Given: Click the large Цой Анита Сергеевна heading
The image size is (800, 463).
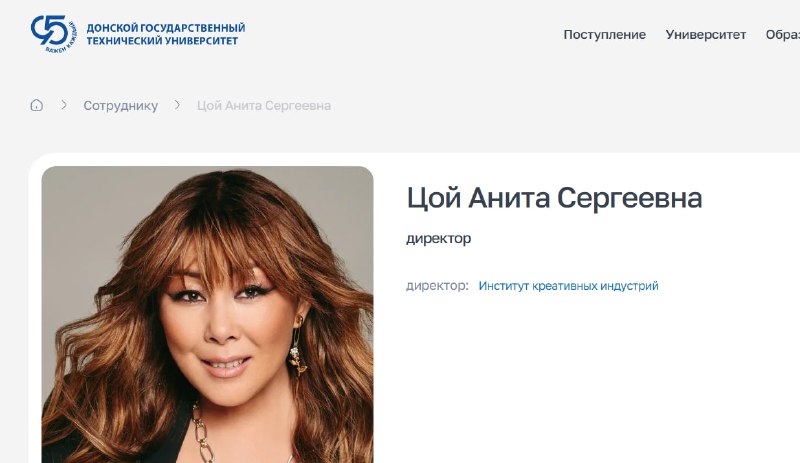Looking at the screenshot, I should click(555, 198).
